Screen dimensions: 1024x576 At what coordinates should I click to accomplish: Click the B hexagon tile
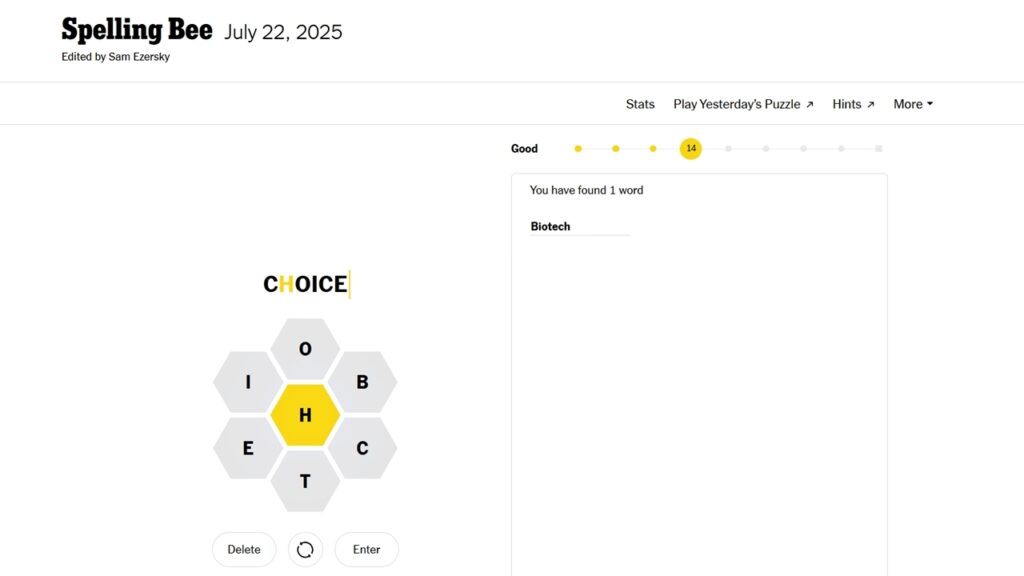click(364, 381)
